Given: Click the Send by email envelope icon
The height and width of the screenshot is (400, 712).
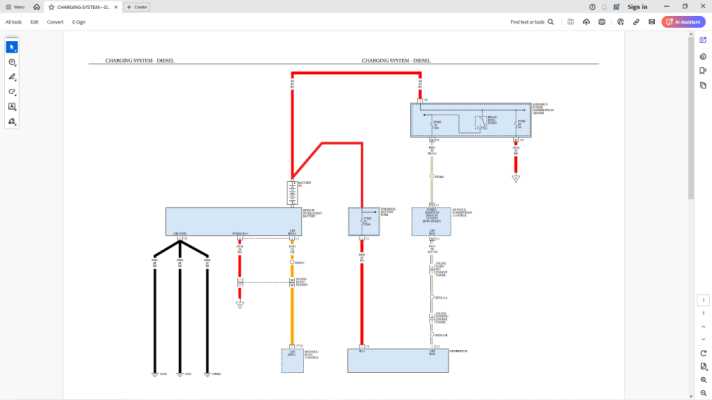Looking at the screenshot, I should coord(652,22).
